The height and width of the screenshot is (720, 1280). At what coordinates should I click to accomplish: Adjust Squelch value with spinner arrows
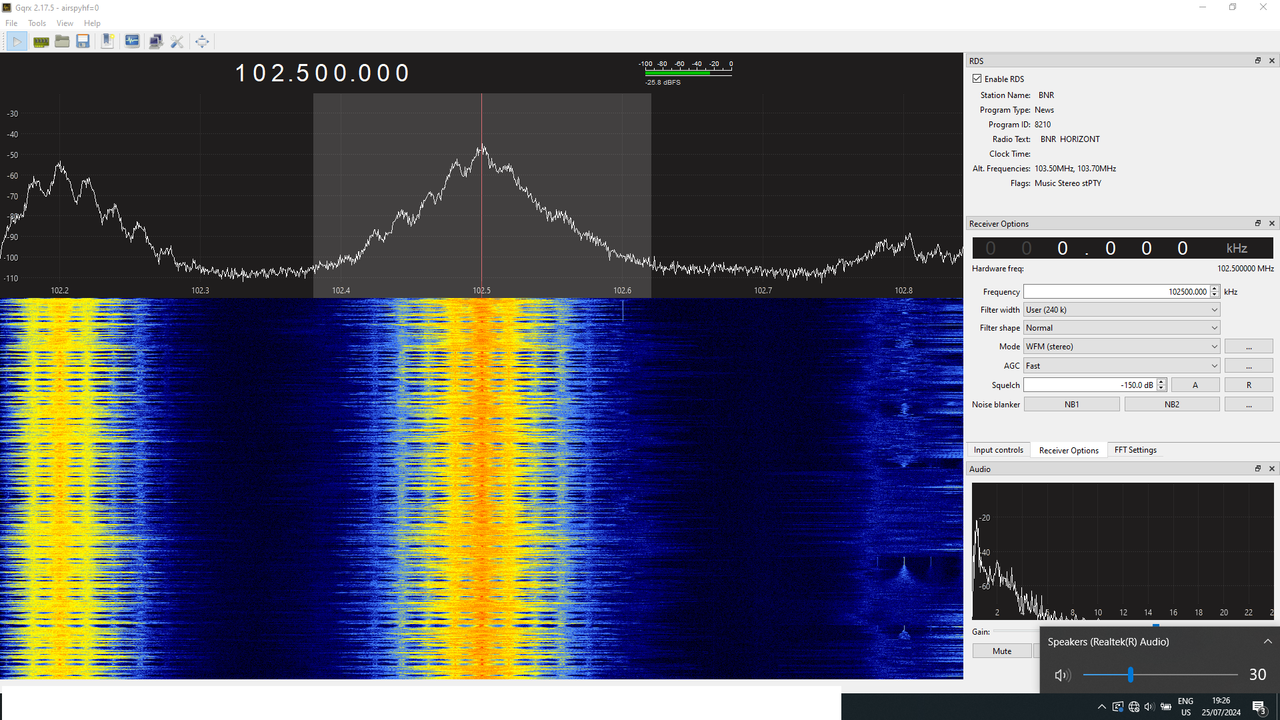tap(1161, 385)
